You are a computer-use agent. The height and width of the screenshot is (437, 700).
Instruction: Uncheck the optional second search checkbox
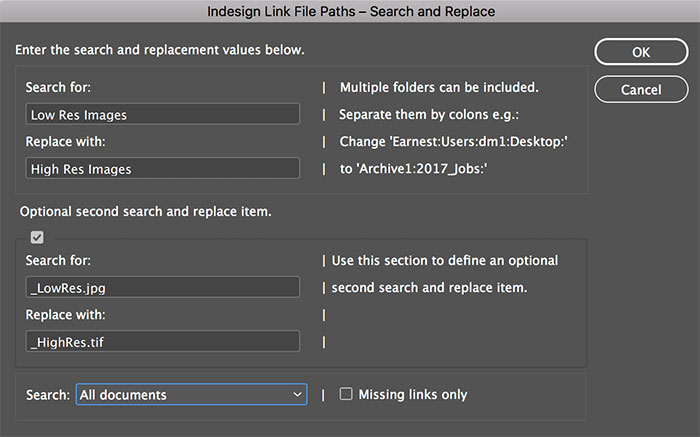click(x=37, y=237)
